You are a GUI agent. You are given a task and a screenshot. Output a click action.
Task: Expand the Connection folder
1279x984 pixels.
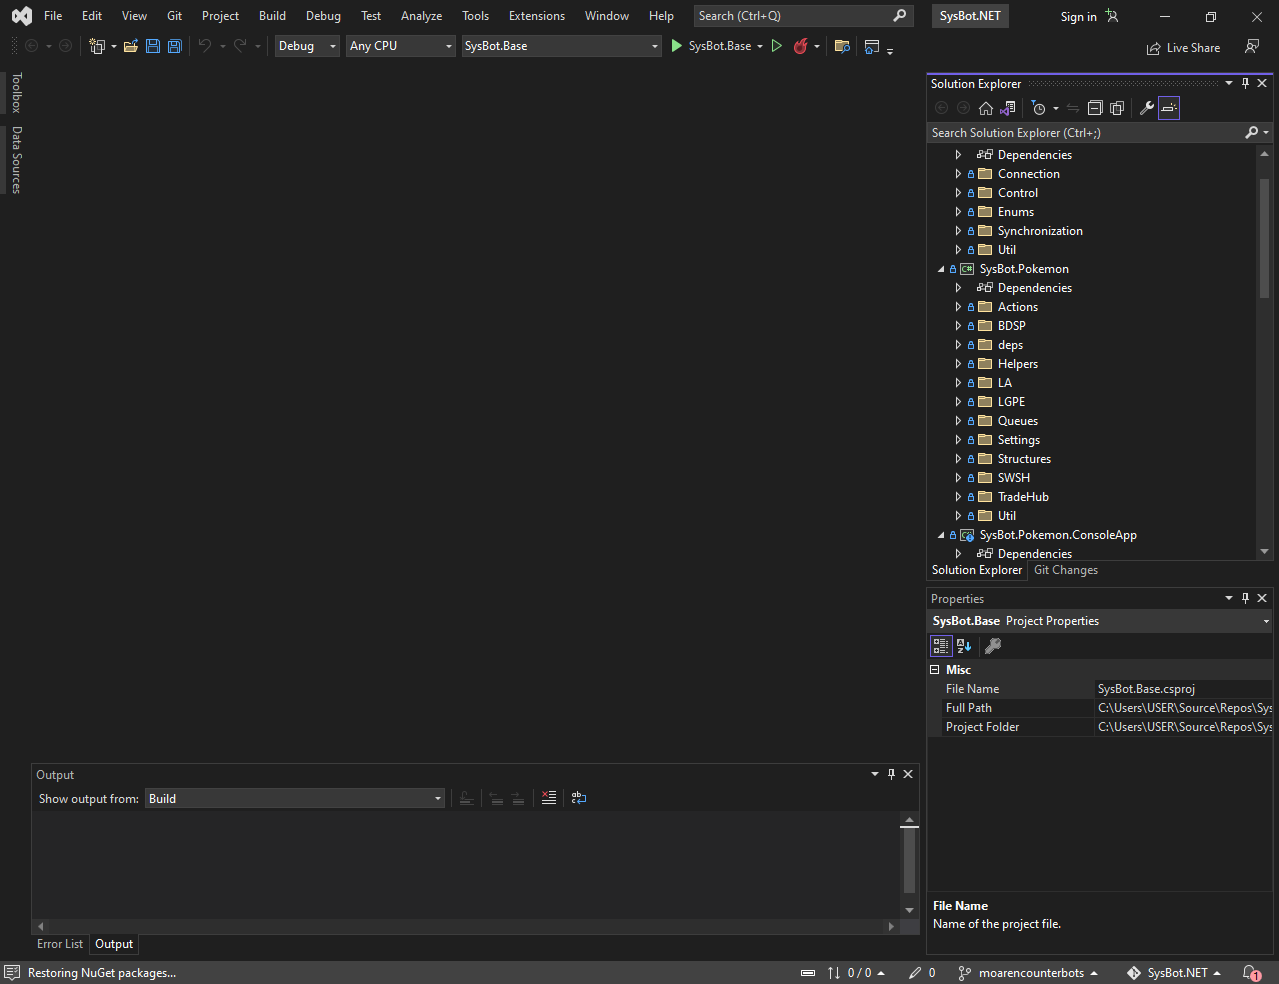click(958, 174)
